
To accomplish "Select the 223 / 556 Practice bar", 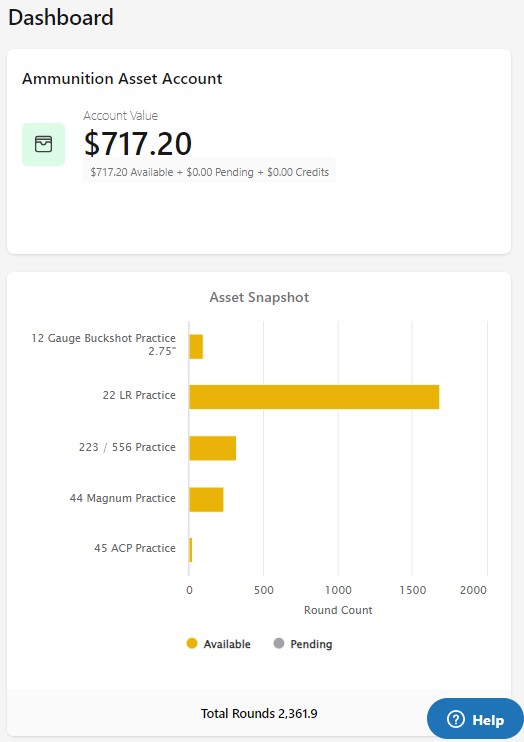I will point(213,448).
